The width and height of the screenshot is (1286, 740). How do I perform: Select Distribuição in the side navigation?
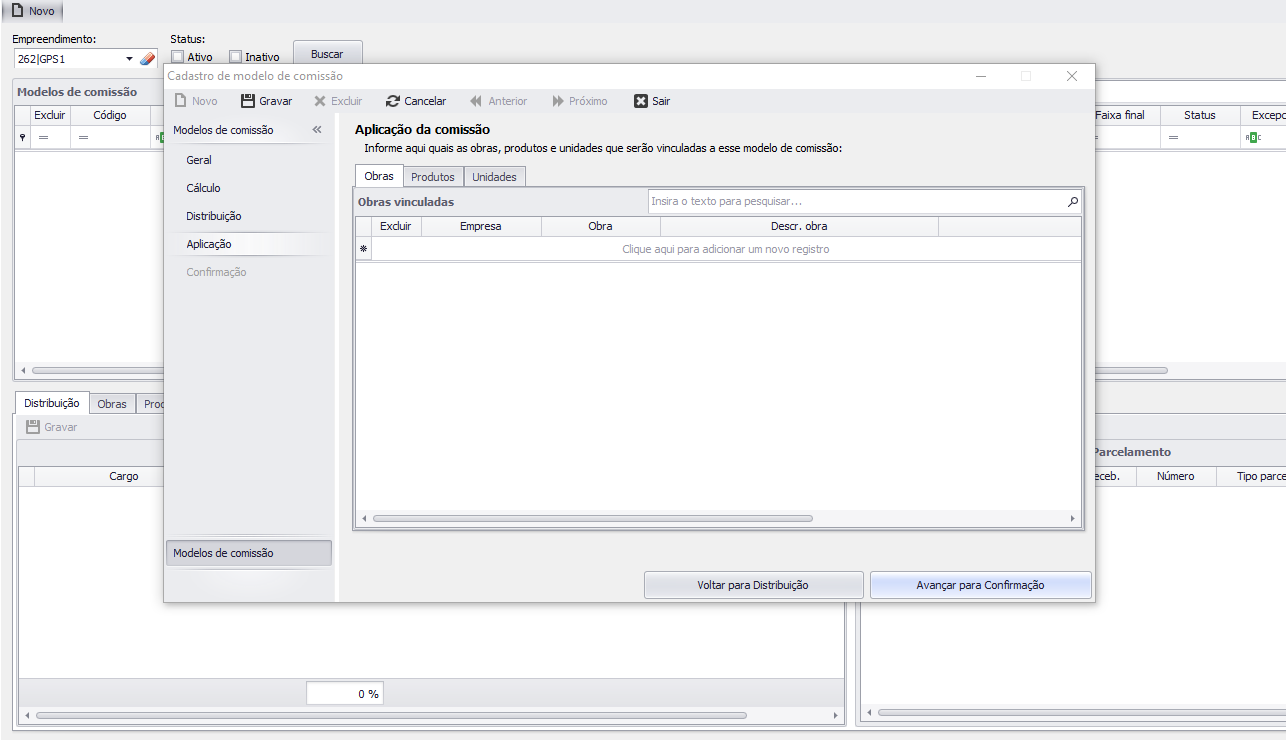(213, 216)
